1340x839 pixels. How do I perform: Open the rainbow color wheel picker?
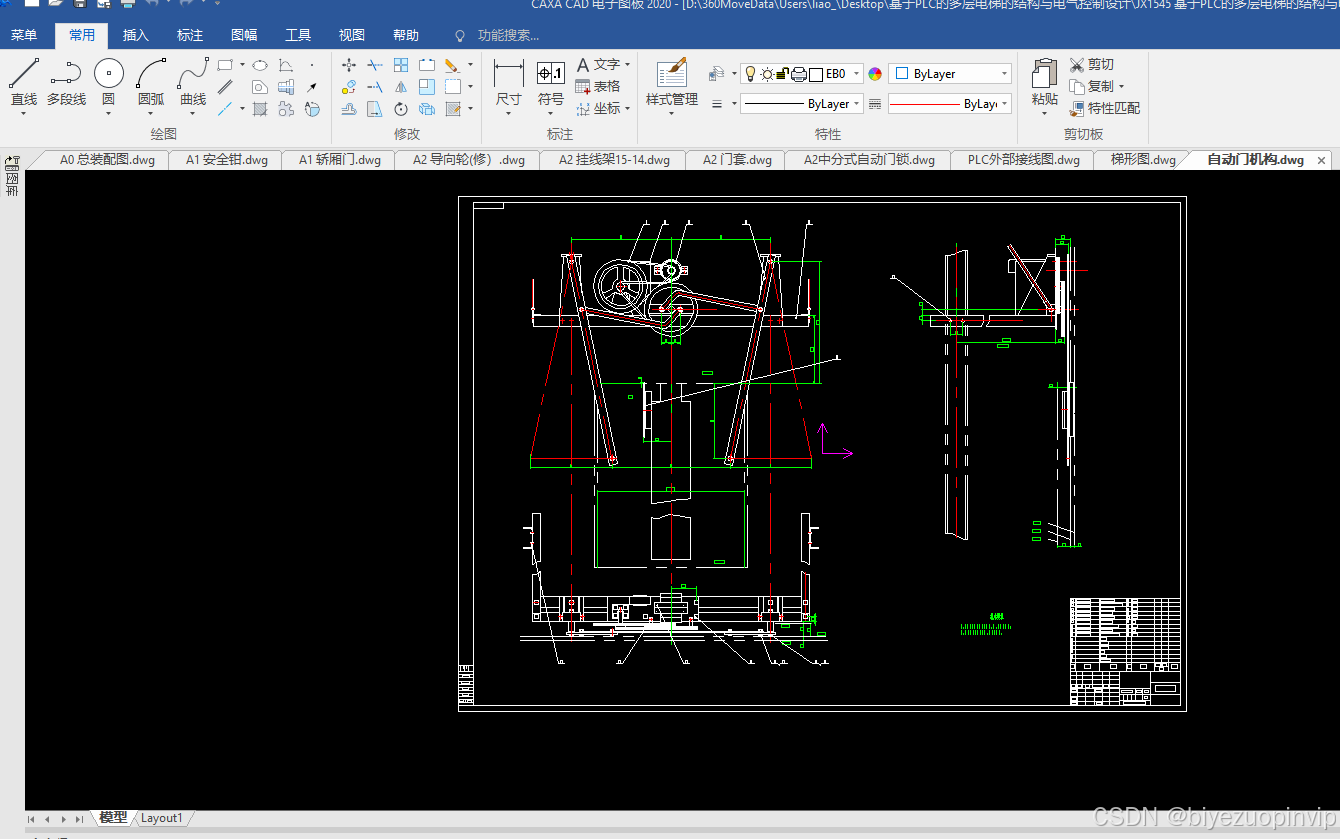point(875,73)
